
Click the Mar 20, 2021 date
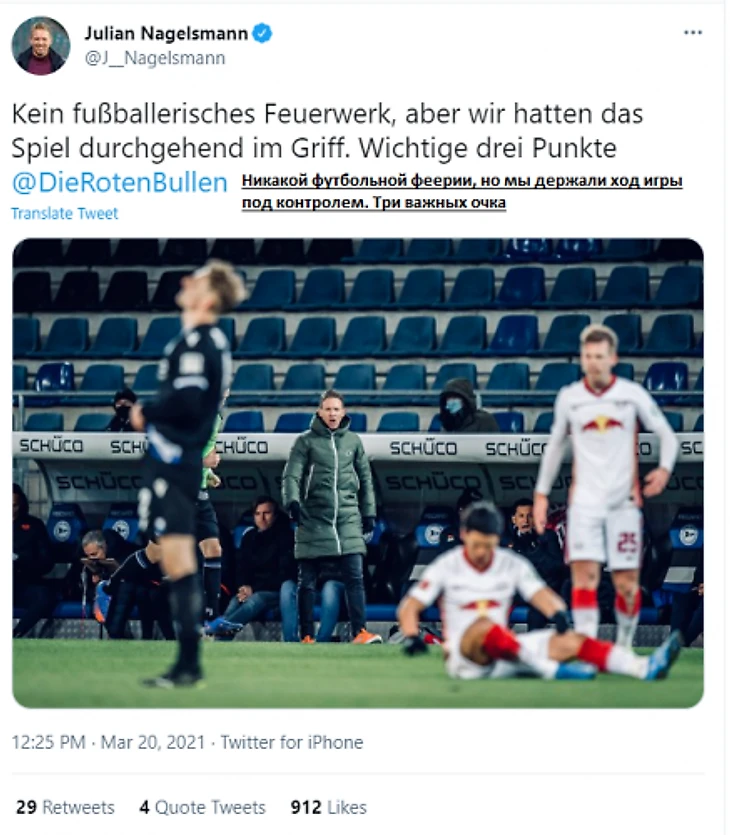click(x=153, y=742)
